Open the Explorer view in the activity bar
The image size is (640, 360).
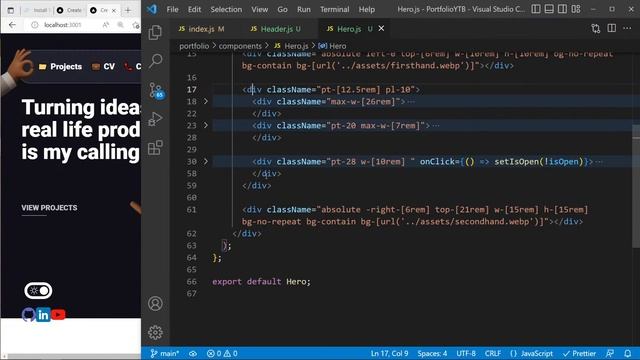pyautogui.click(x=155, y=33)
